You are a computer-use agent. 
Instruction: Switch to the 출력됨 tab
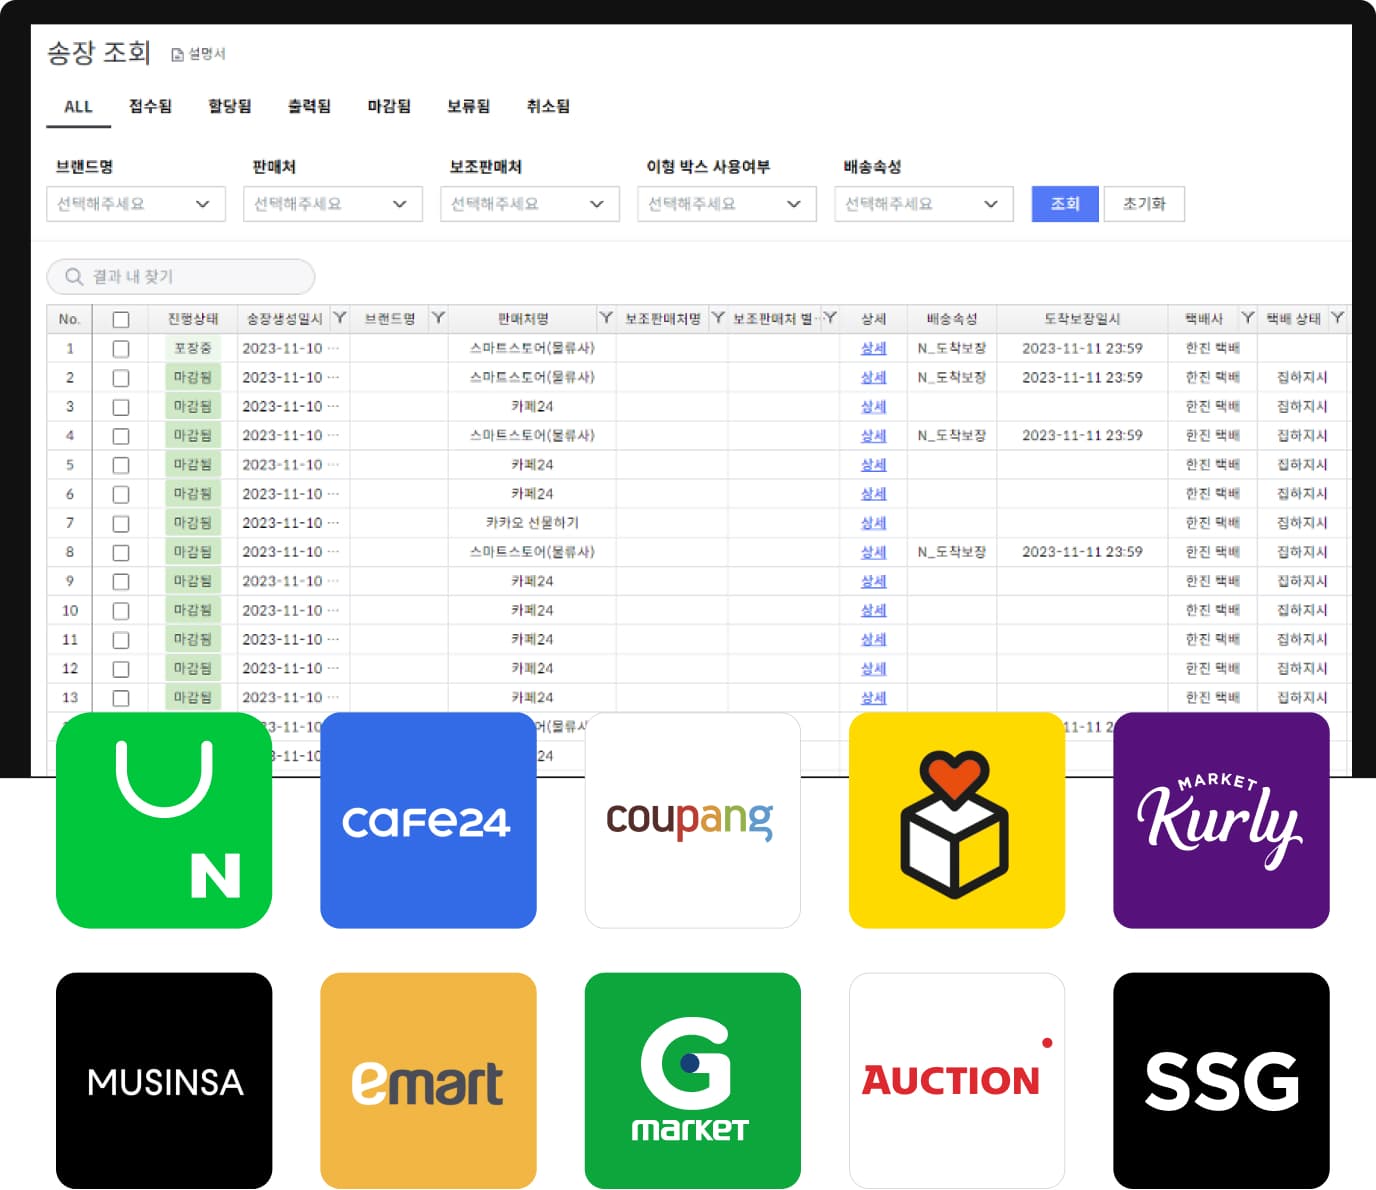pyautogui.click(x=309, y=106)
